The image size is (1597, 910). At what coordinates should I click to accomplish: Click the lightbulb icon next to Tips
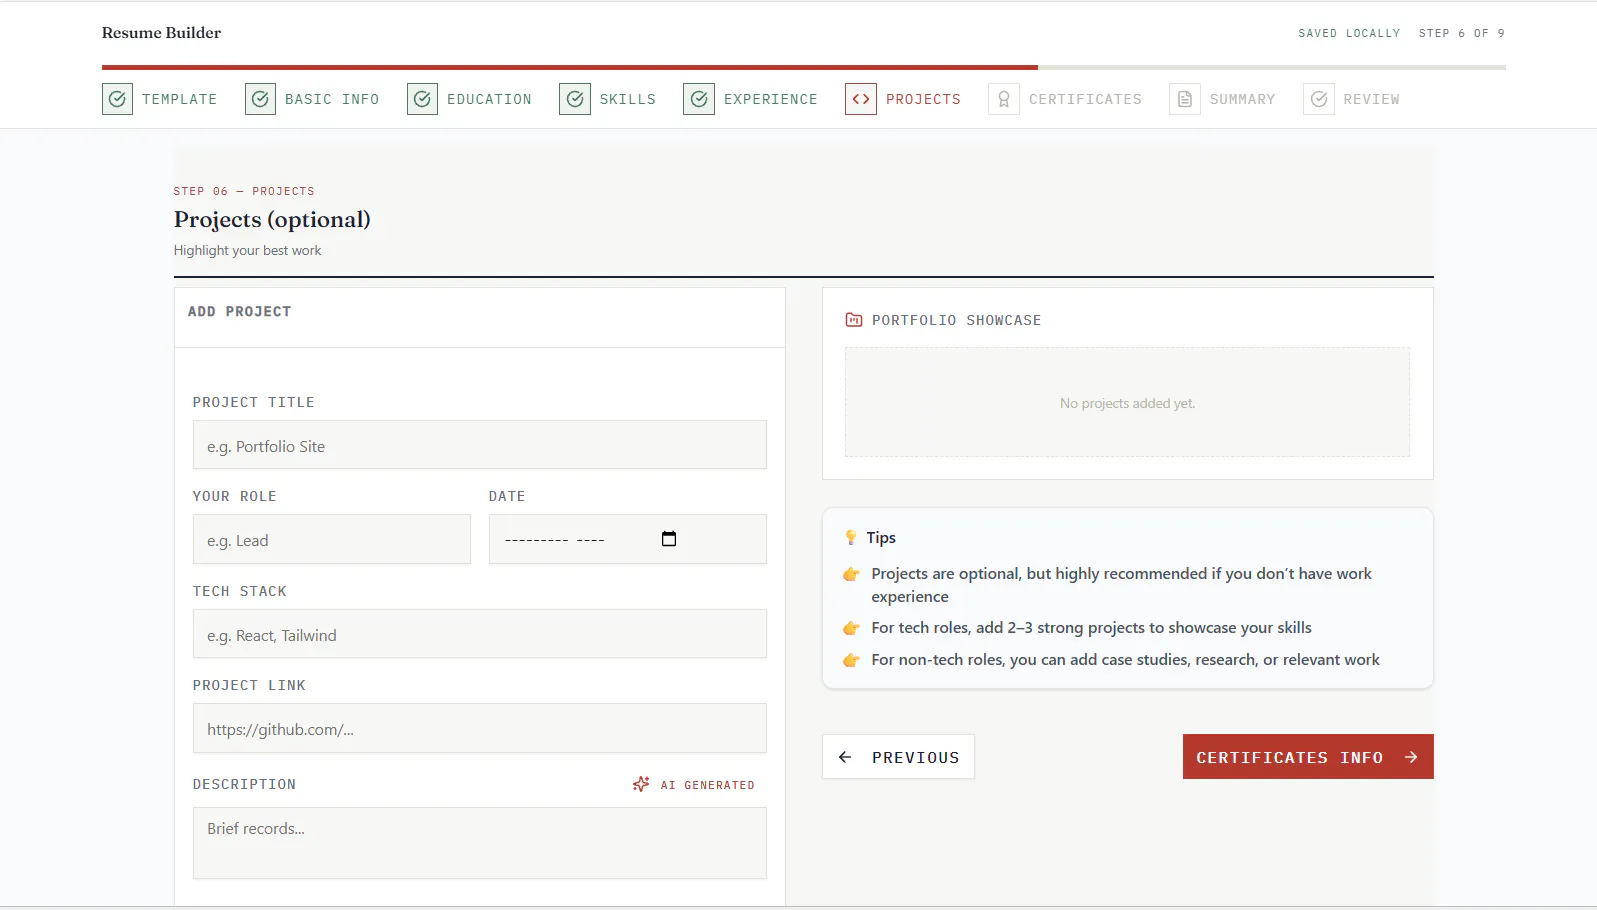[851, 537]
